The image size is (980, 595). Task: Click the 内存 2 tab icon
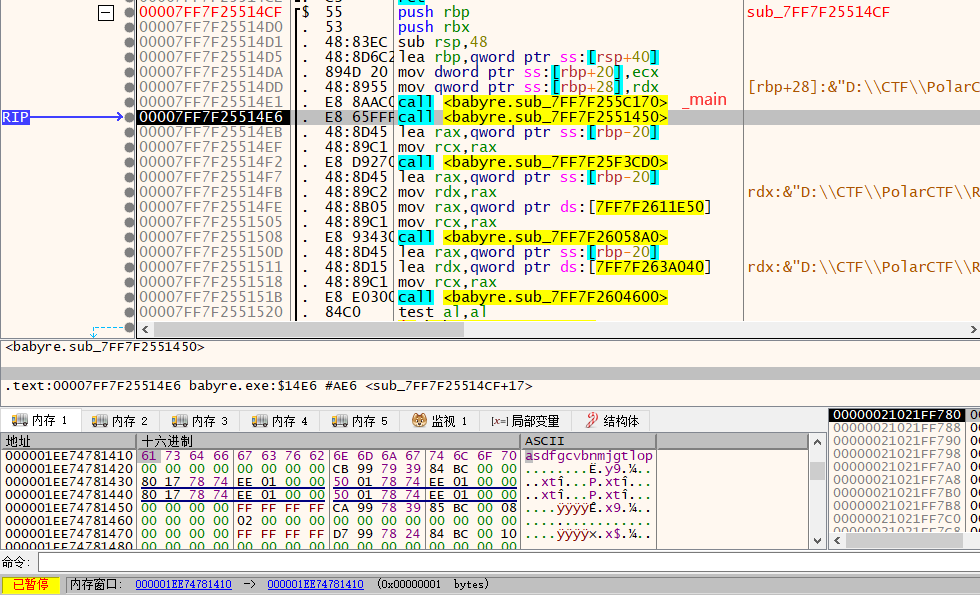tap(100, 421)
